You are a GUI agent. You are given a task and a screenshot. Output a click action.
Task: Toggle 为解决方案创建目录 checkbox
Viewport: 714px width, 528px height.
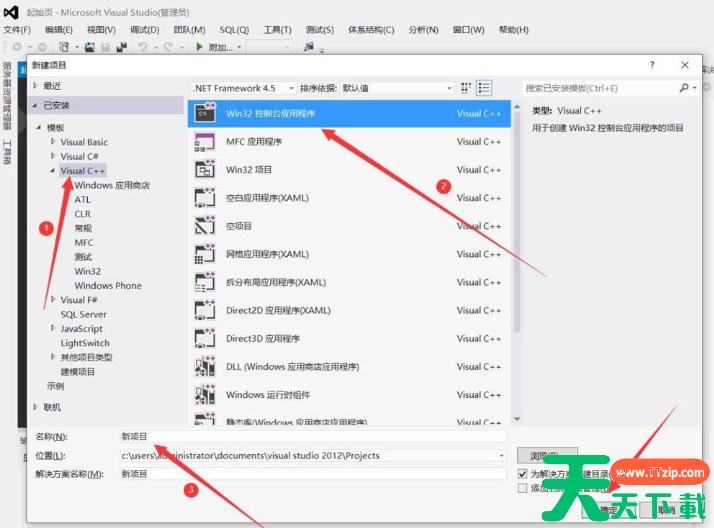tap(522, 474)
